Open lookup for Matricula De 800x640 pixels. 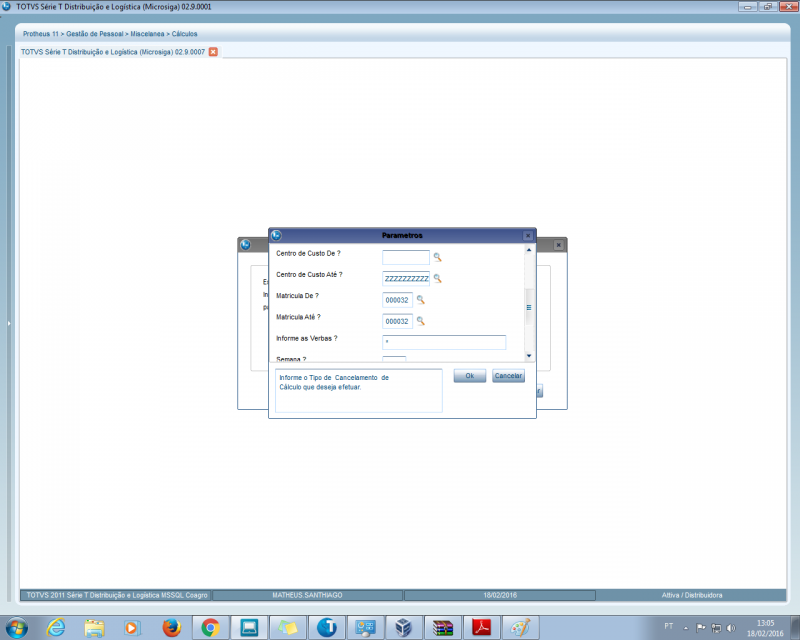click(420, 300)
